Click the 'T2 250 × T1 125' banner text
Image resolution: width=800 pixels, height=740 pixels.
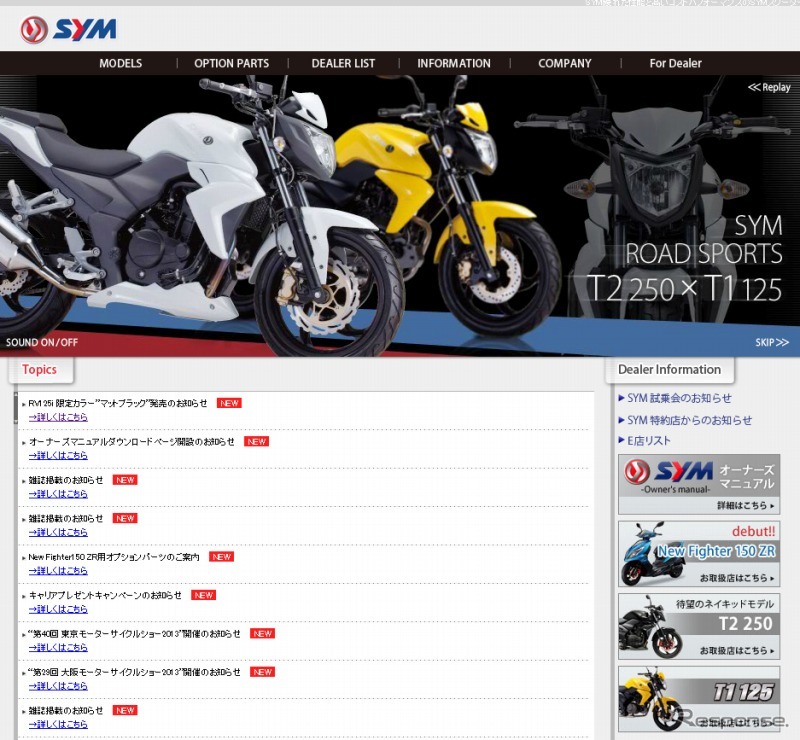coord(684,289)
